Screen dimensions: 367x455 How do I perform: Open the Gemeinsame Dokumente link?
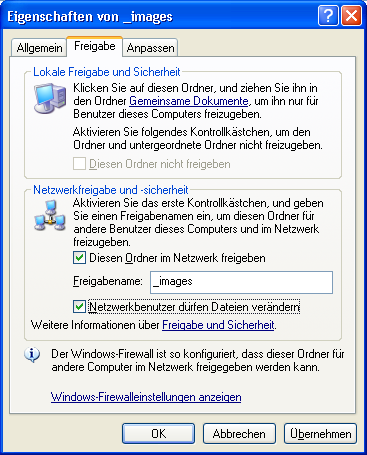pos(189,101)
